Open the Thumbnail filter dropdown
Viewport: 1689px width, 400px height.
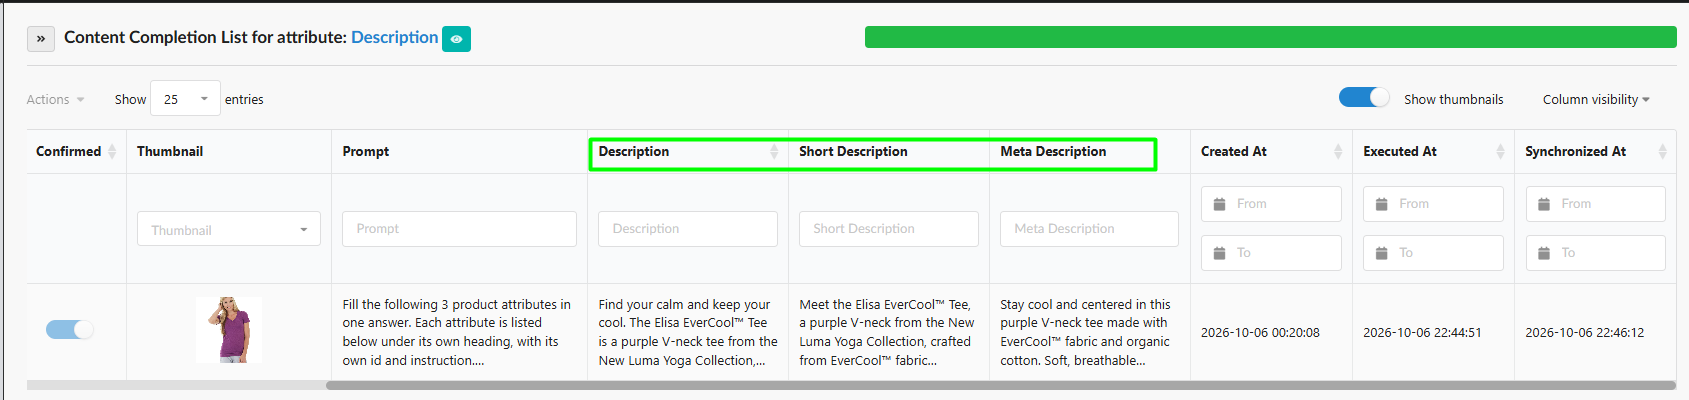[x=229, y=229]
